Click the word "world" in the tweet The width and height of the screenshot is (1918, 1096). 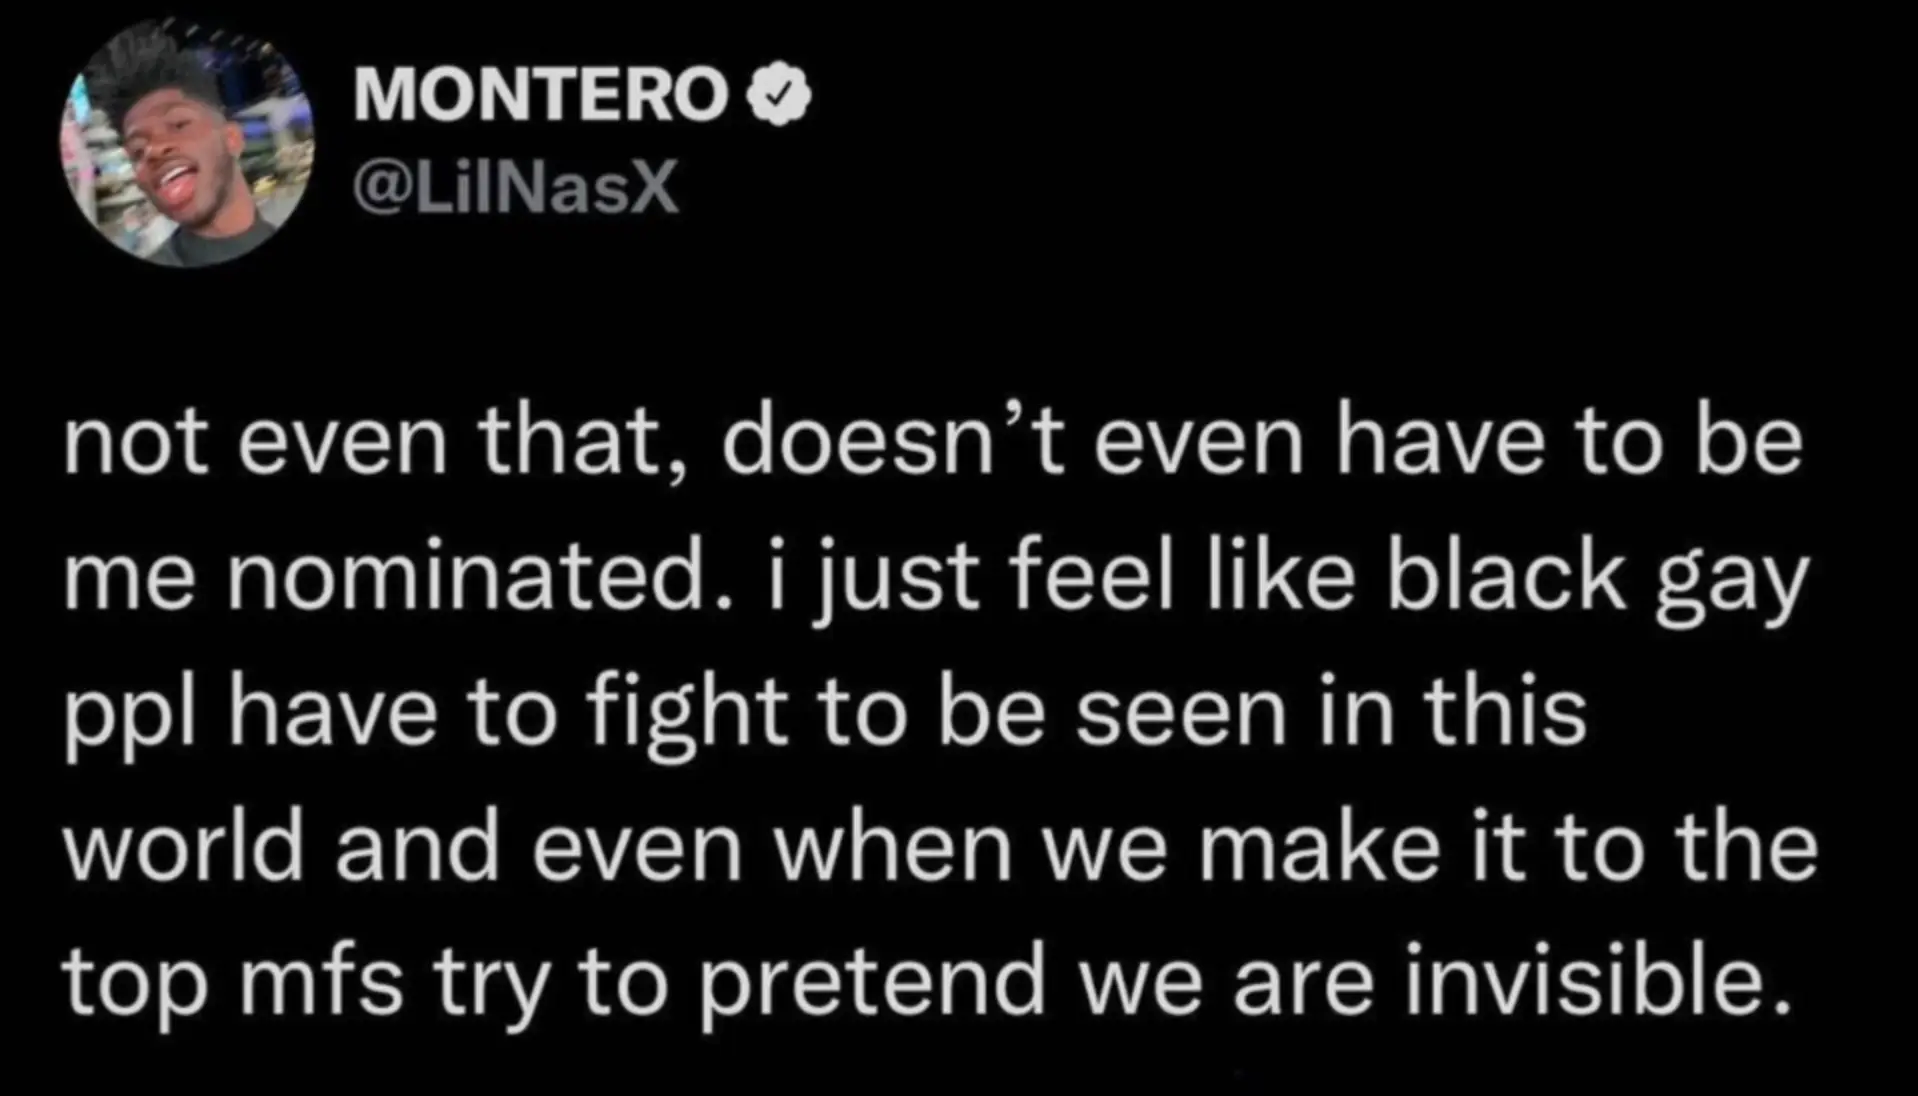pyautogui.click(x=184, y=848)
